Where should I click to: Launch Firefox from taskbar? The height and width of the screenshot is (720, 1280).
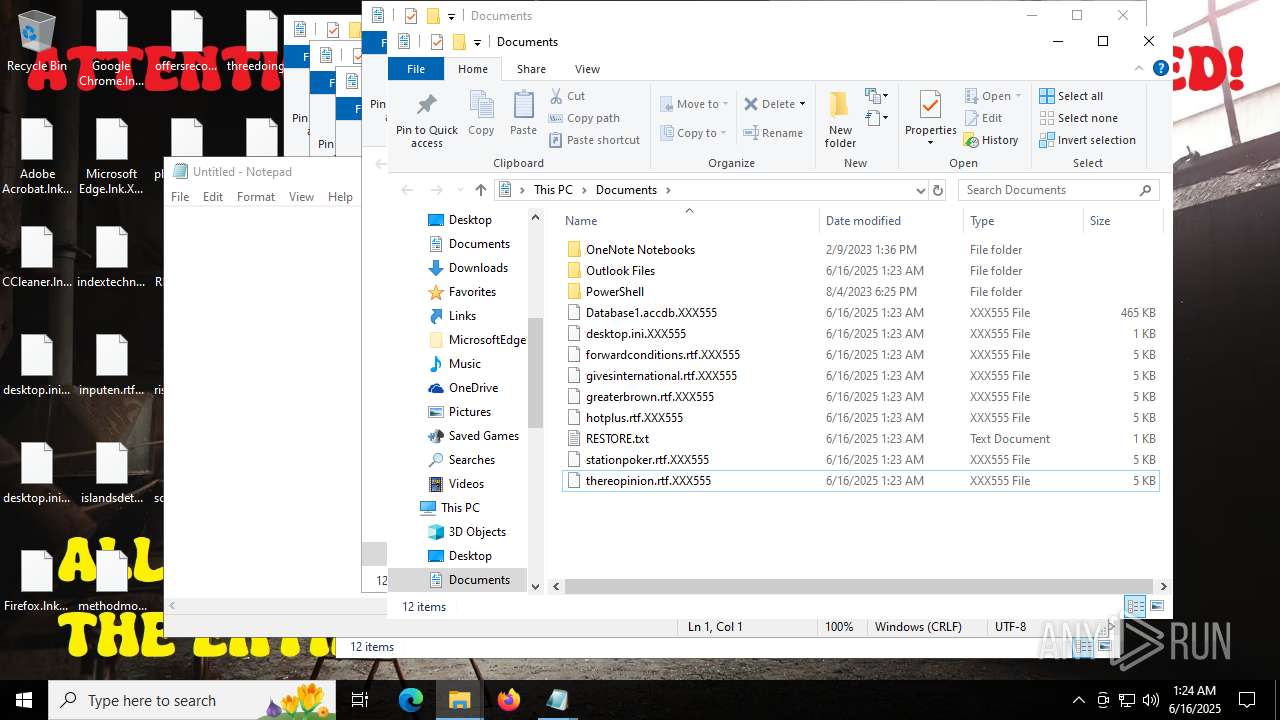pyautogui.click(x=509, y=700)
